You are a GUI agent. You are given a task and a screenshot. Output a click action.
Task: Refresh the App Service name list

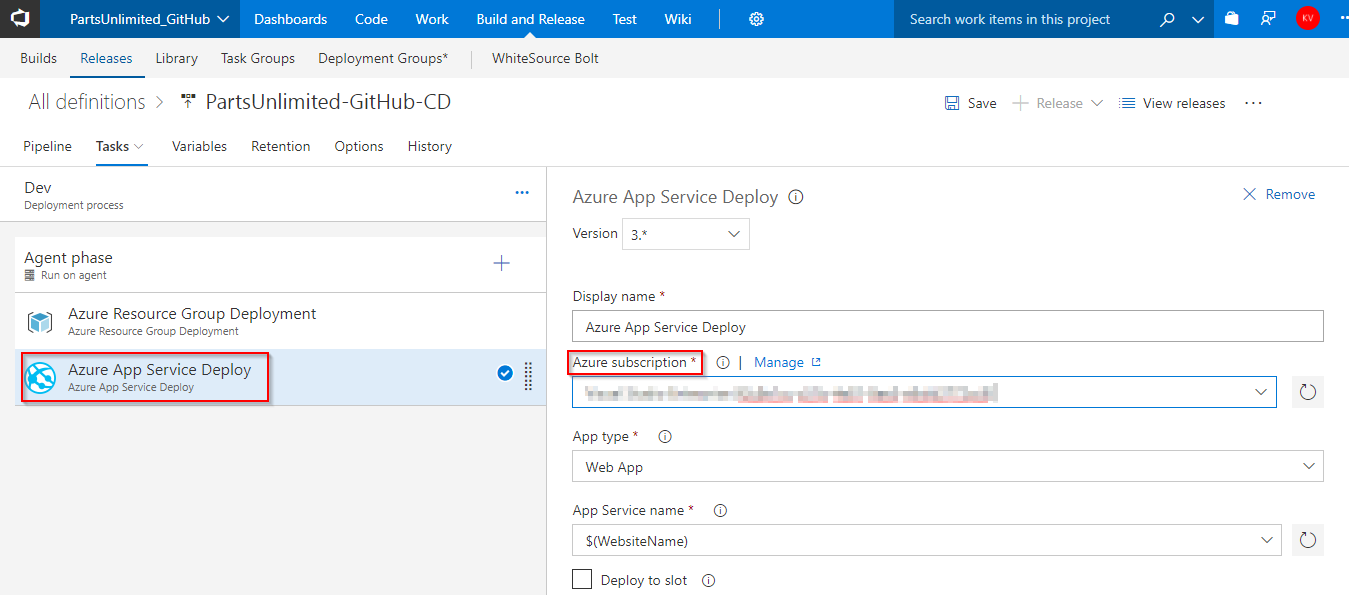click(x=1308, y=540)
